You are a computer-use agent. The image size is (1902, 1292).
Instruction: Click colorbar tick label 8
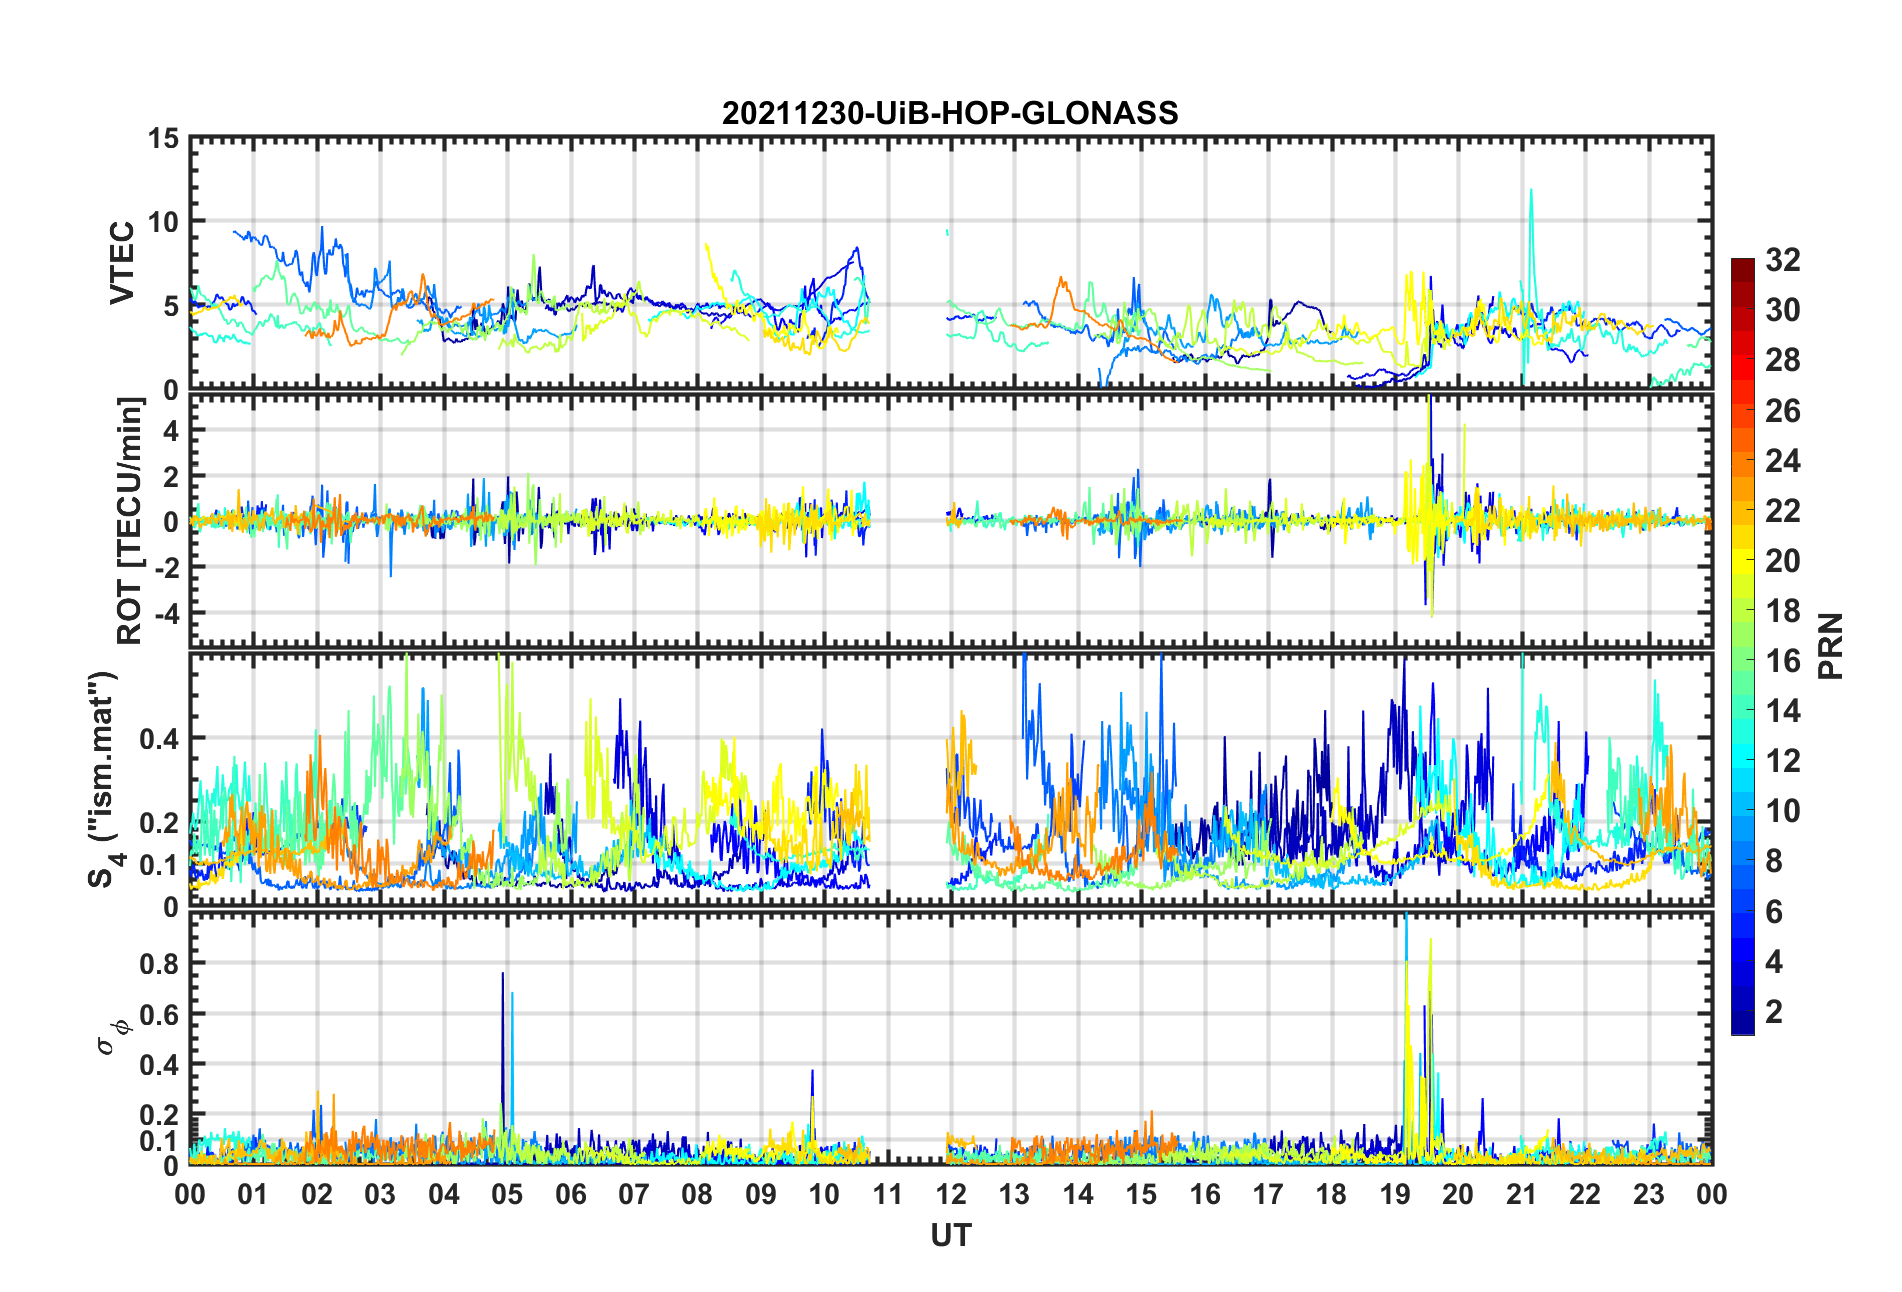coord(1774,860)
